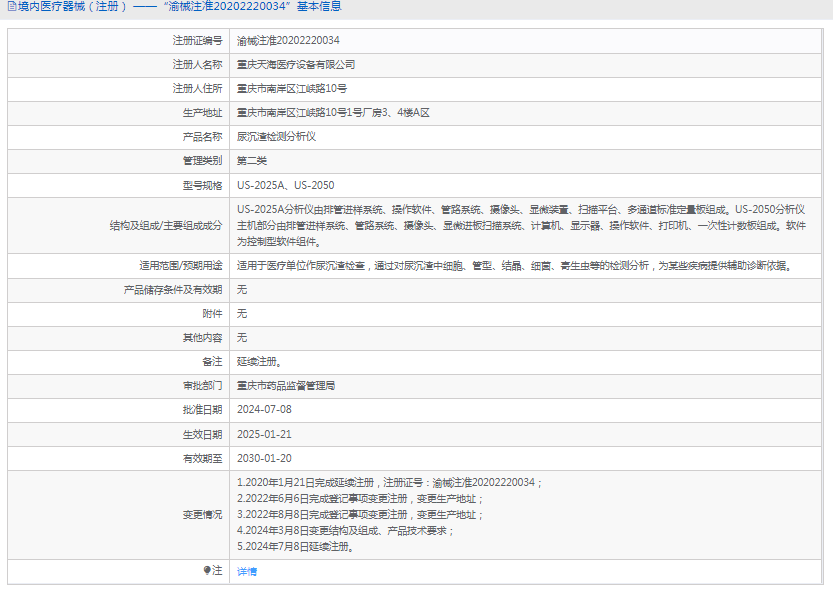Screen dimensions: 833x589
Task: Select approval date 2024-07-08
Action: tap(264, 409)
